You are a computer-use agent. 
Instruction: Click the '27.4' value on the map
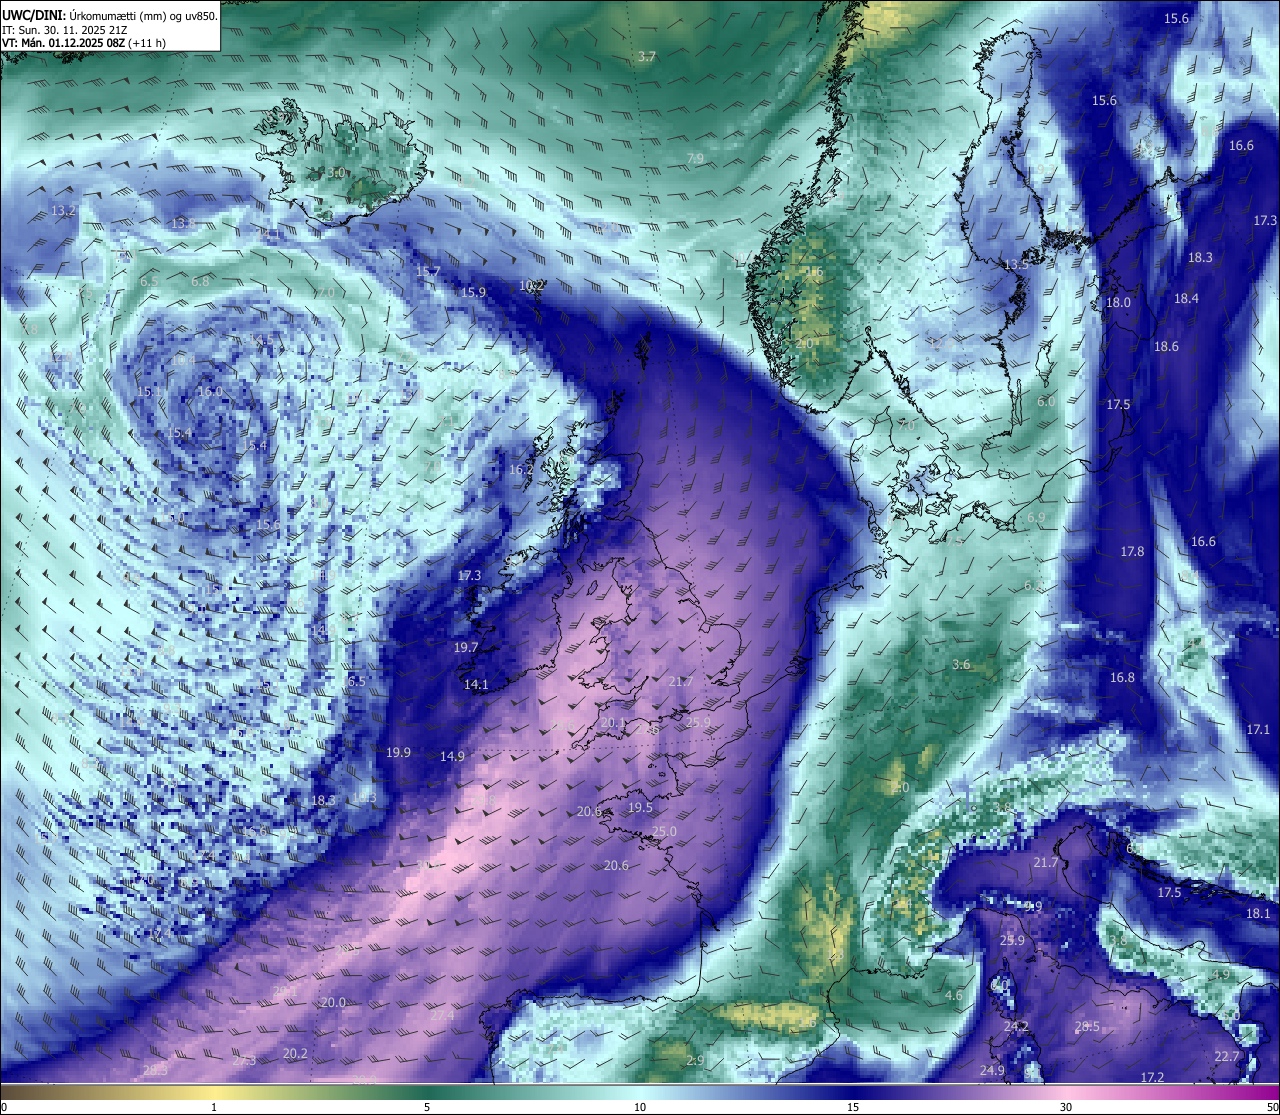click(442, 1015)
